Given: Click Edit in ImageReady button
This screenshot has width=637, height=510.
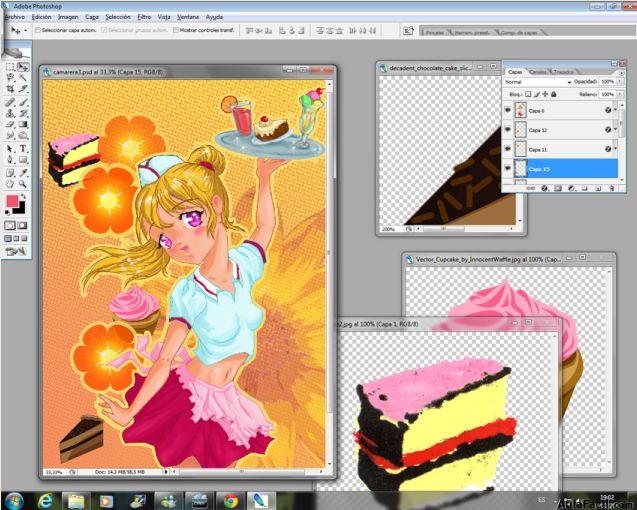Looking at the screenshot, I should [16, 252].
